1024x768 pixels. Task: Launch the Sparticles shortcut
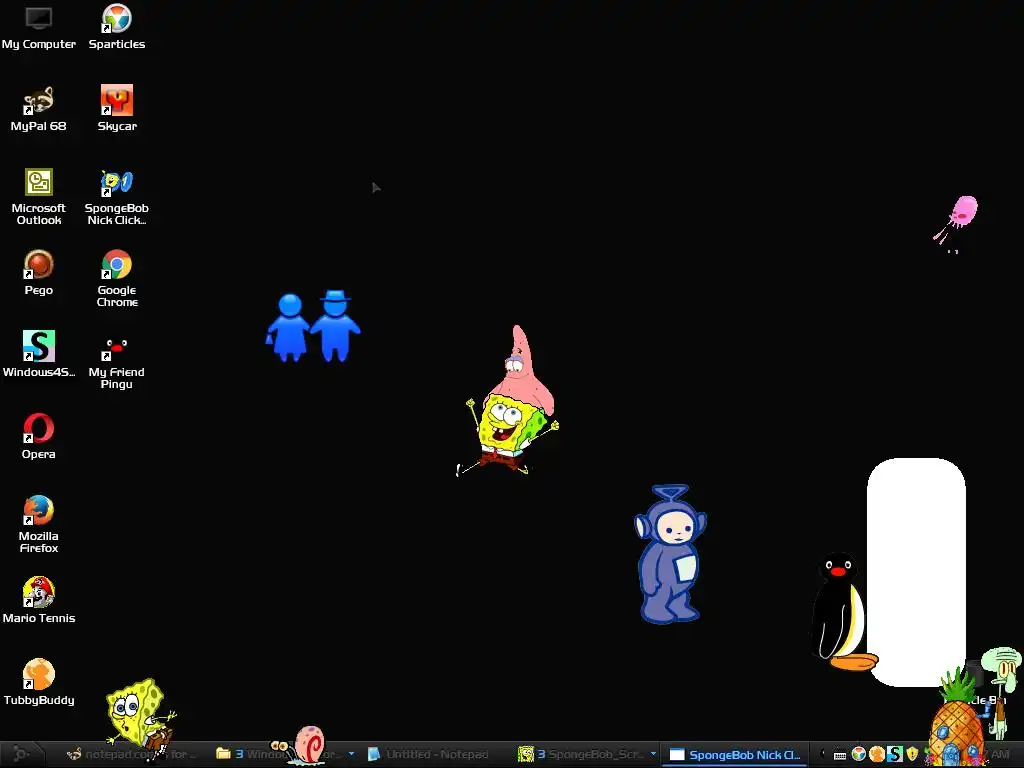[117, 27]
